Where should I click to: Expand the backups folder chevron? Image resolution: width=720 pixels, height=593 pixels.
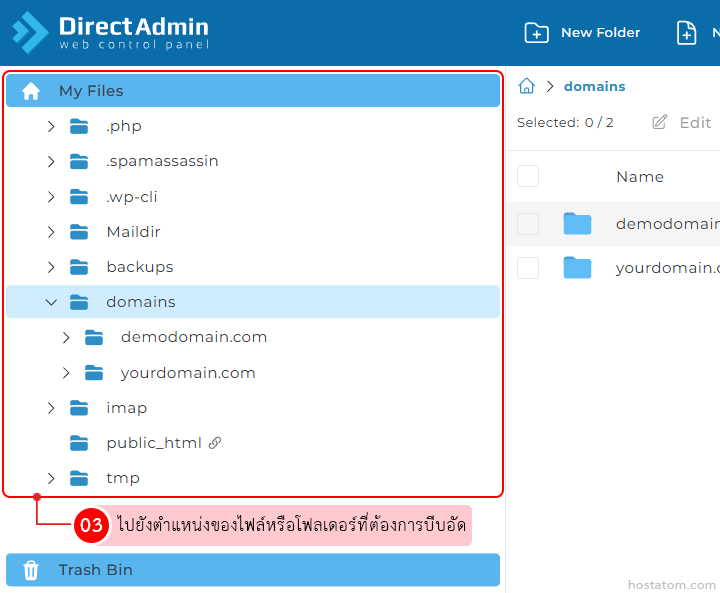(x=51, y=267)
